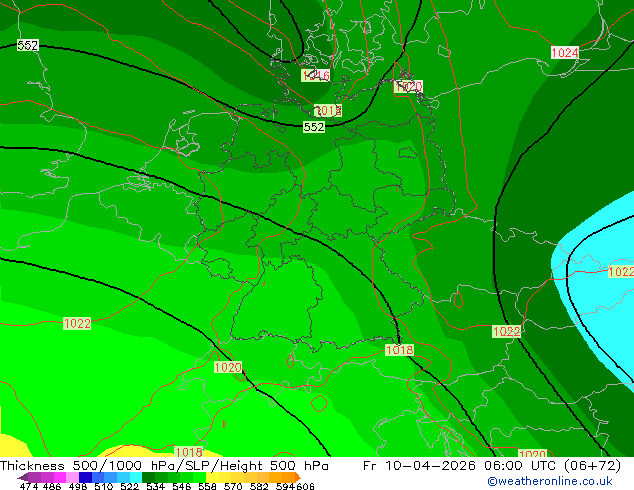Select the cyan legend swatch before dark green

point(136,477)
